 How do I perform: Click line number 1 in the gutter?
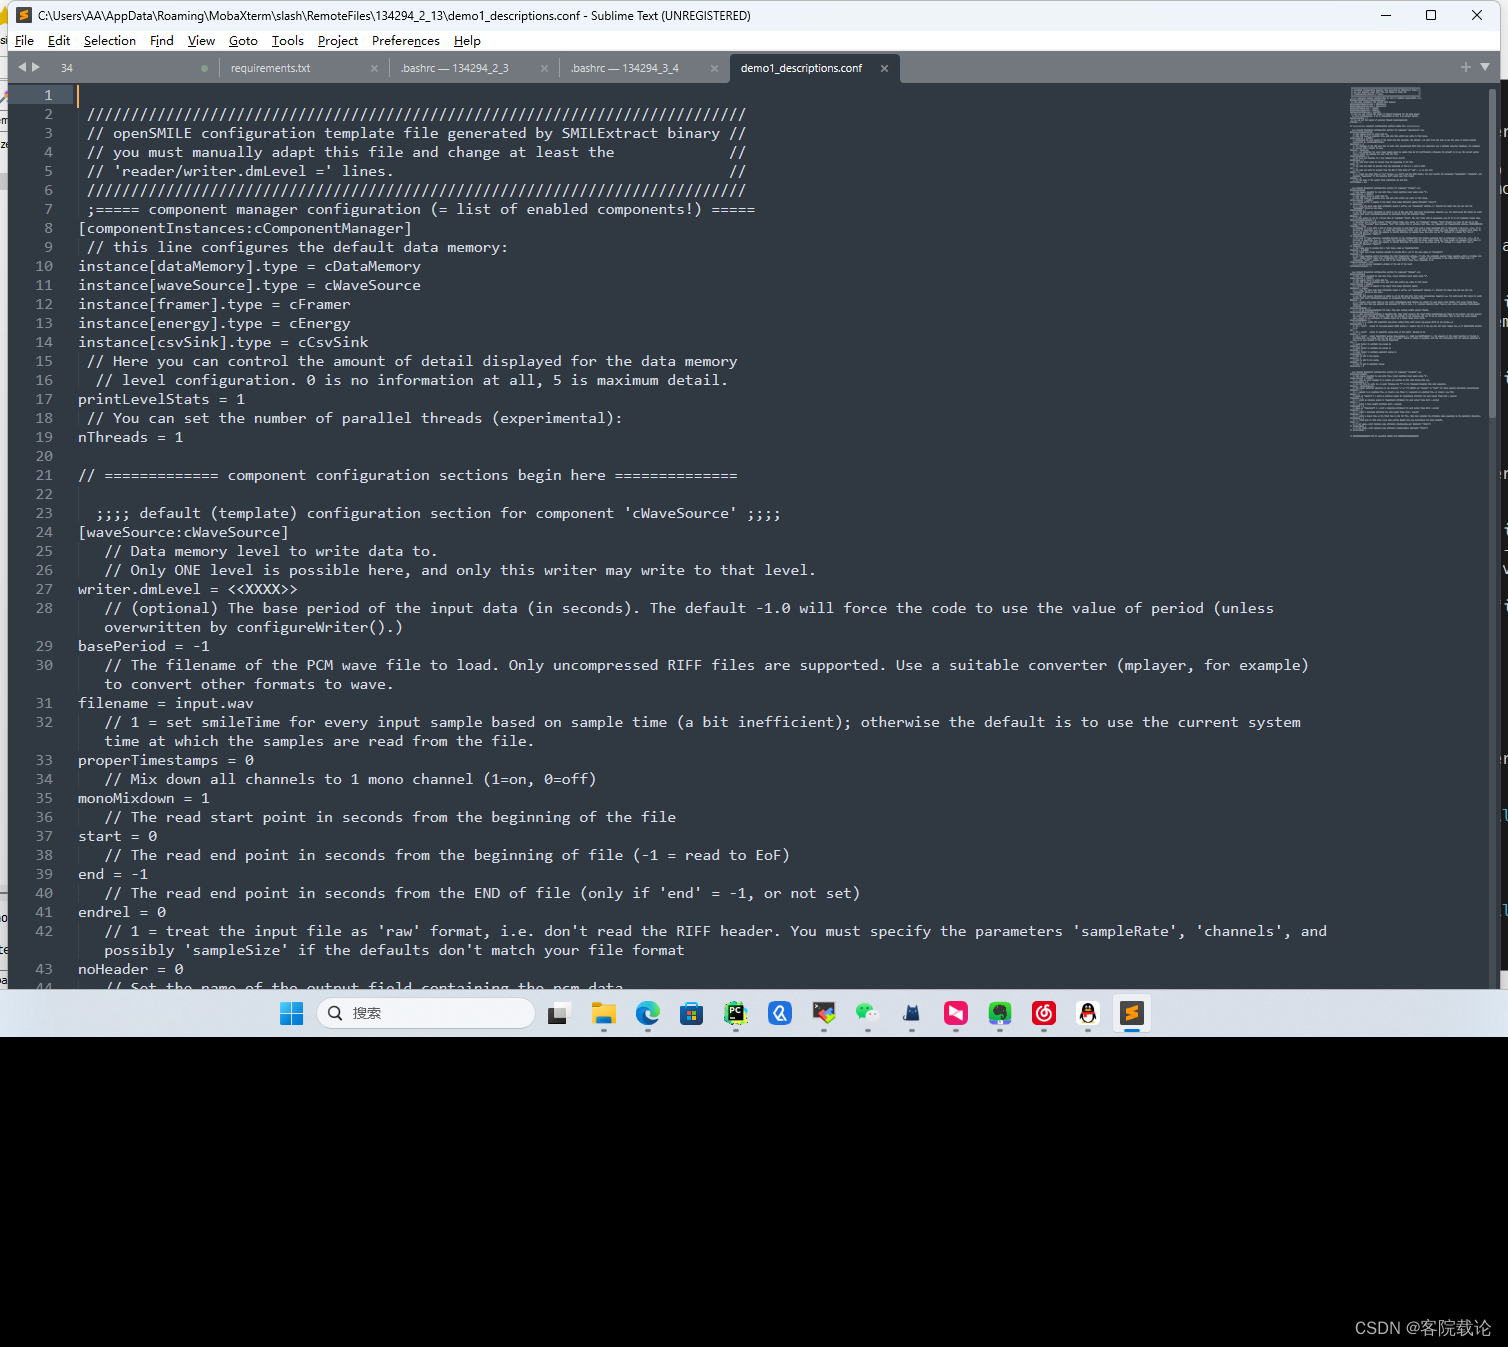pyautogui.click(x=48, y=95)
